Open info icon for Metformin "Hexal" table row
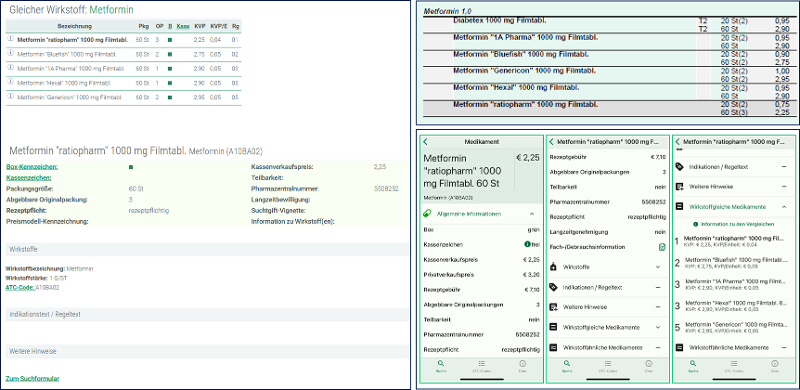The width and height of the screenshot is (800, 390). (10, 82)
